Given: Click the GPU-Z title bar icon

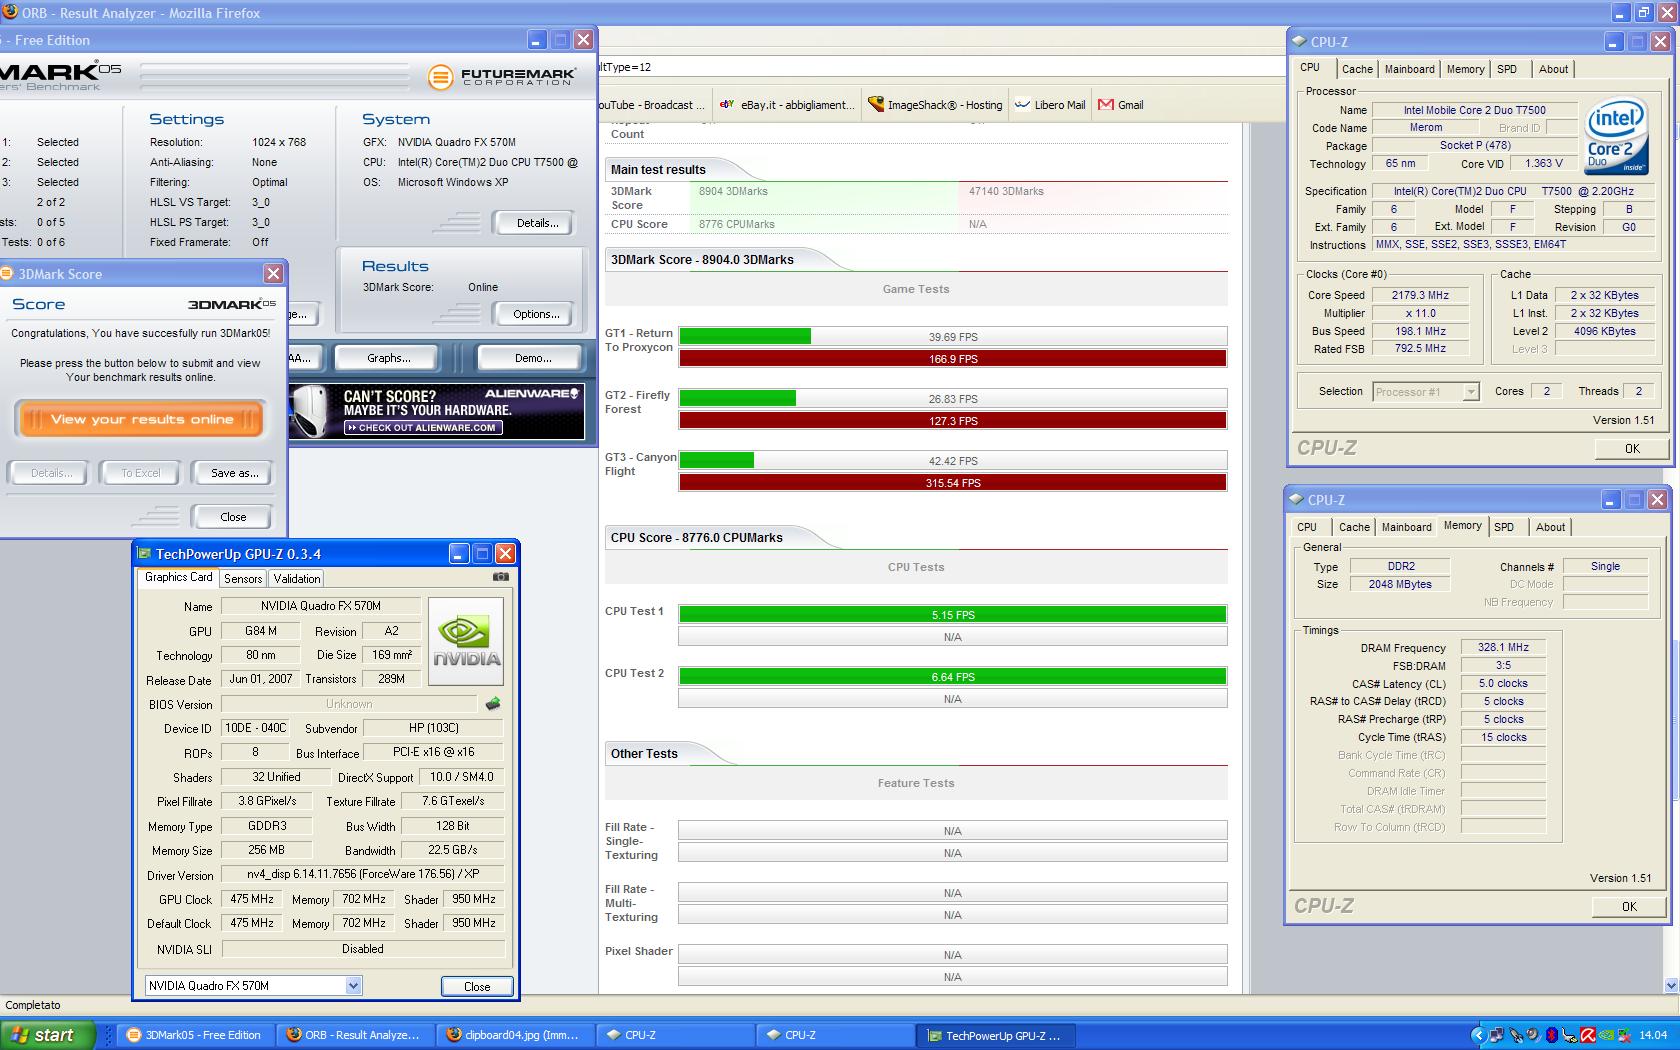Looking at the screenshot, I should (145, 553).
